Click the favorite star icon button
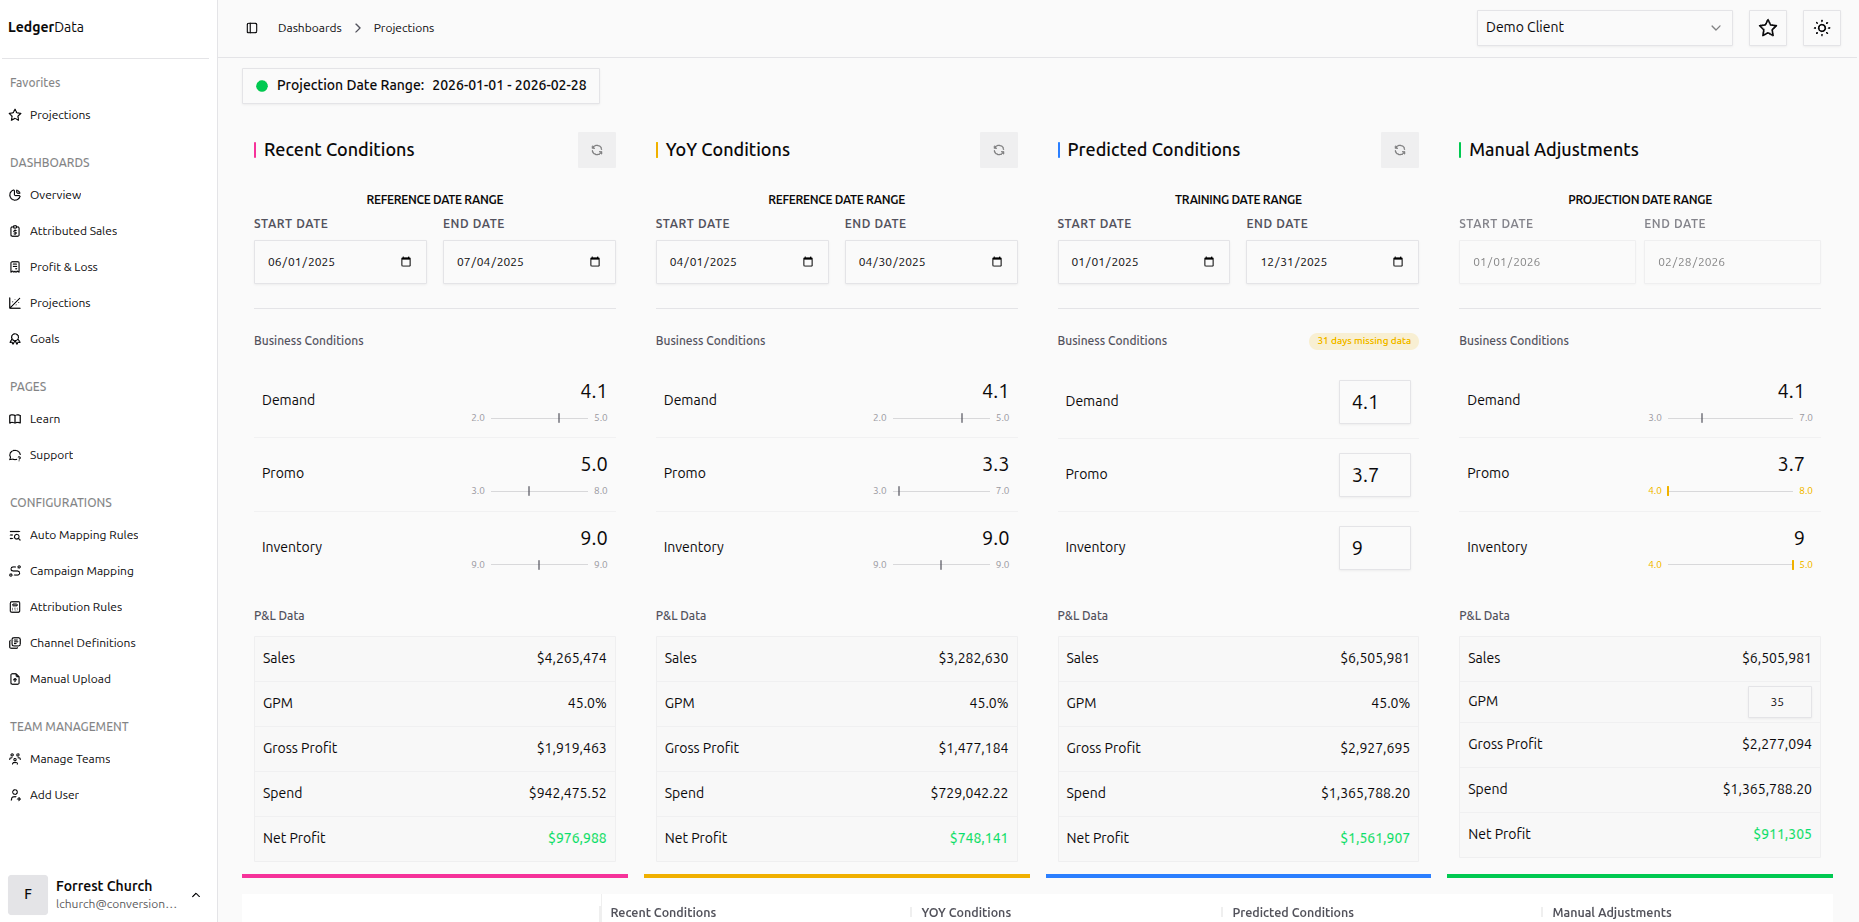 click(x=1768, y=28)
